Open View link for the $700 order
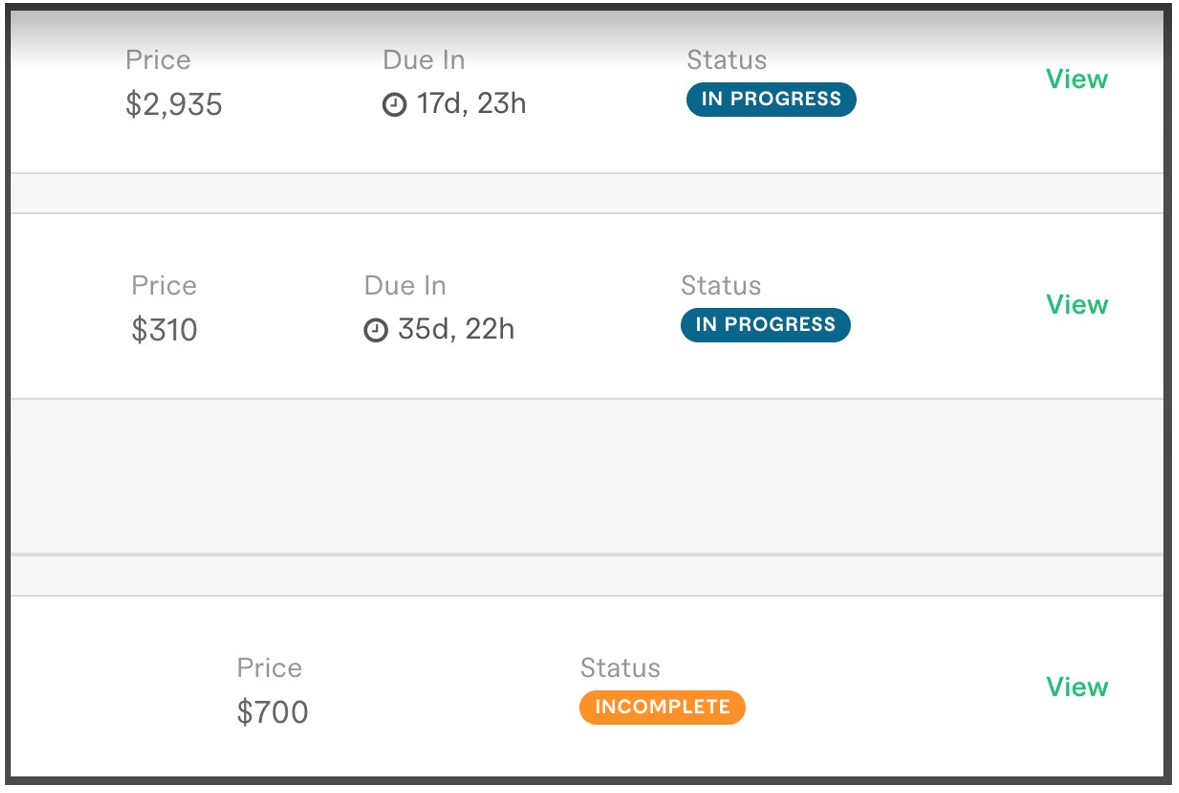Viewport: 1179px width, 793px height. click(1076, 687)
